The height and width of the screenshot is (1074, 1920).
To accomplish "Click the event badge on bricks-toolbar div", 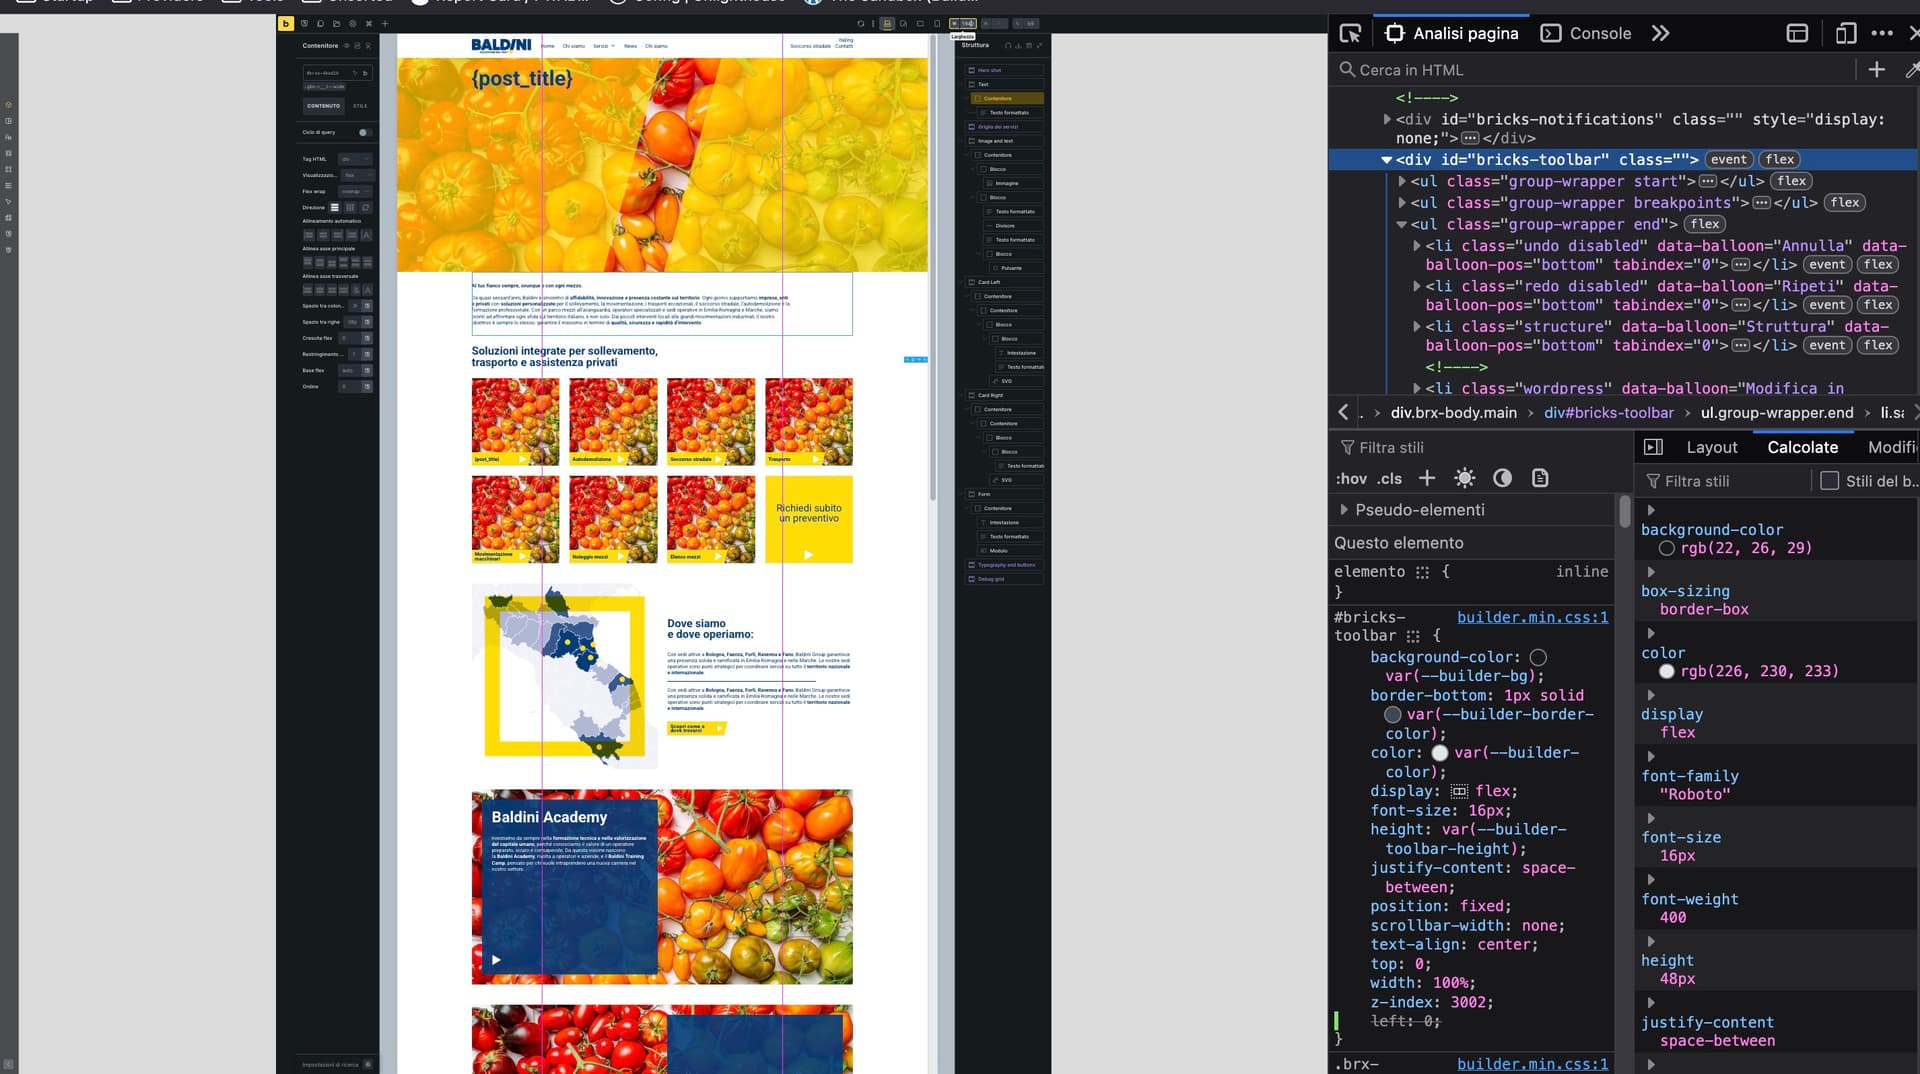I will click(1728, 160).
